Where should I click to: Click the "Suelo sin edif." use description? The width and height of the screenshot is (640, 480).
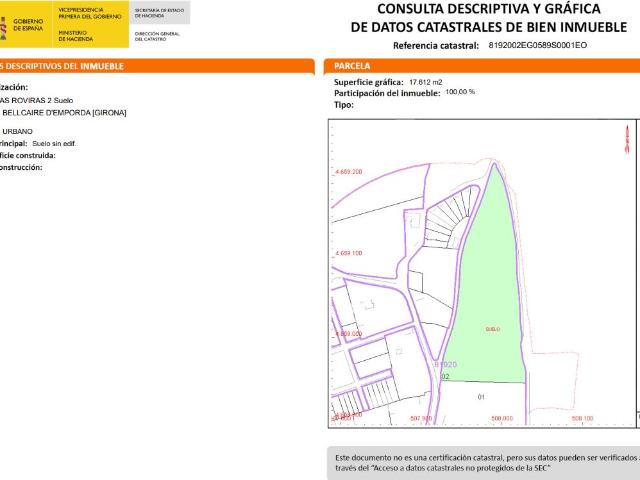(x=54, y=143)
